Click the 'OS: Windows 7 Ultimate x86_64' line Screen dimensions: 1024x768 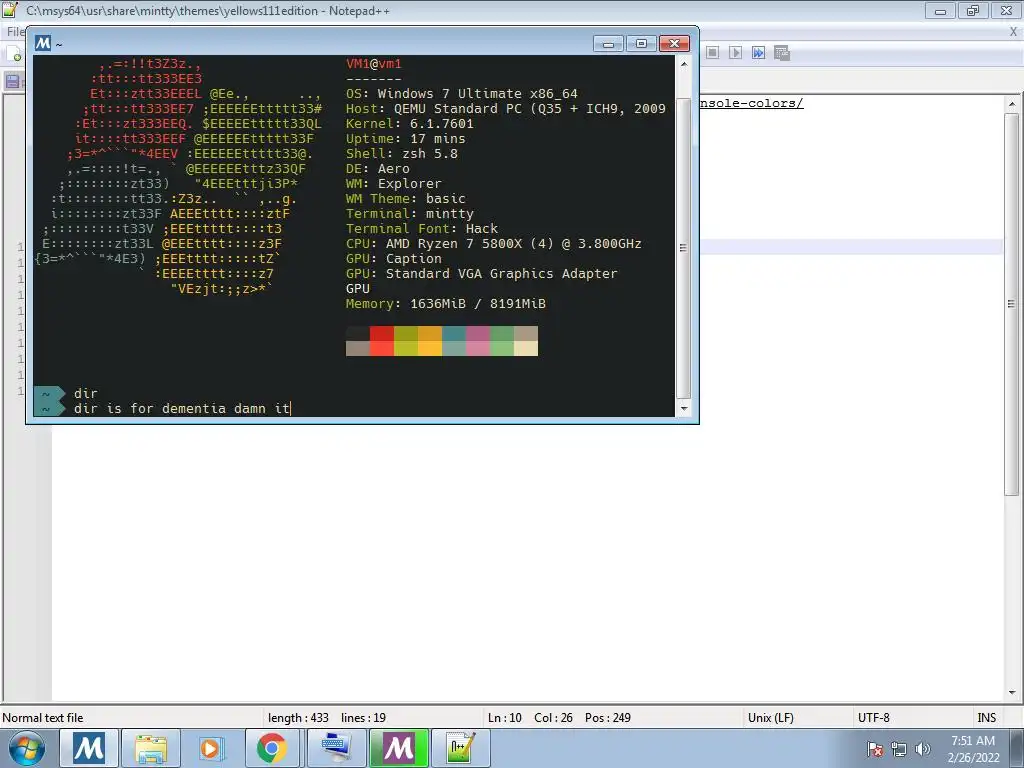coord(462,94)
